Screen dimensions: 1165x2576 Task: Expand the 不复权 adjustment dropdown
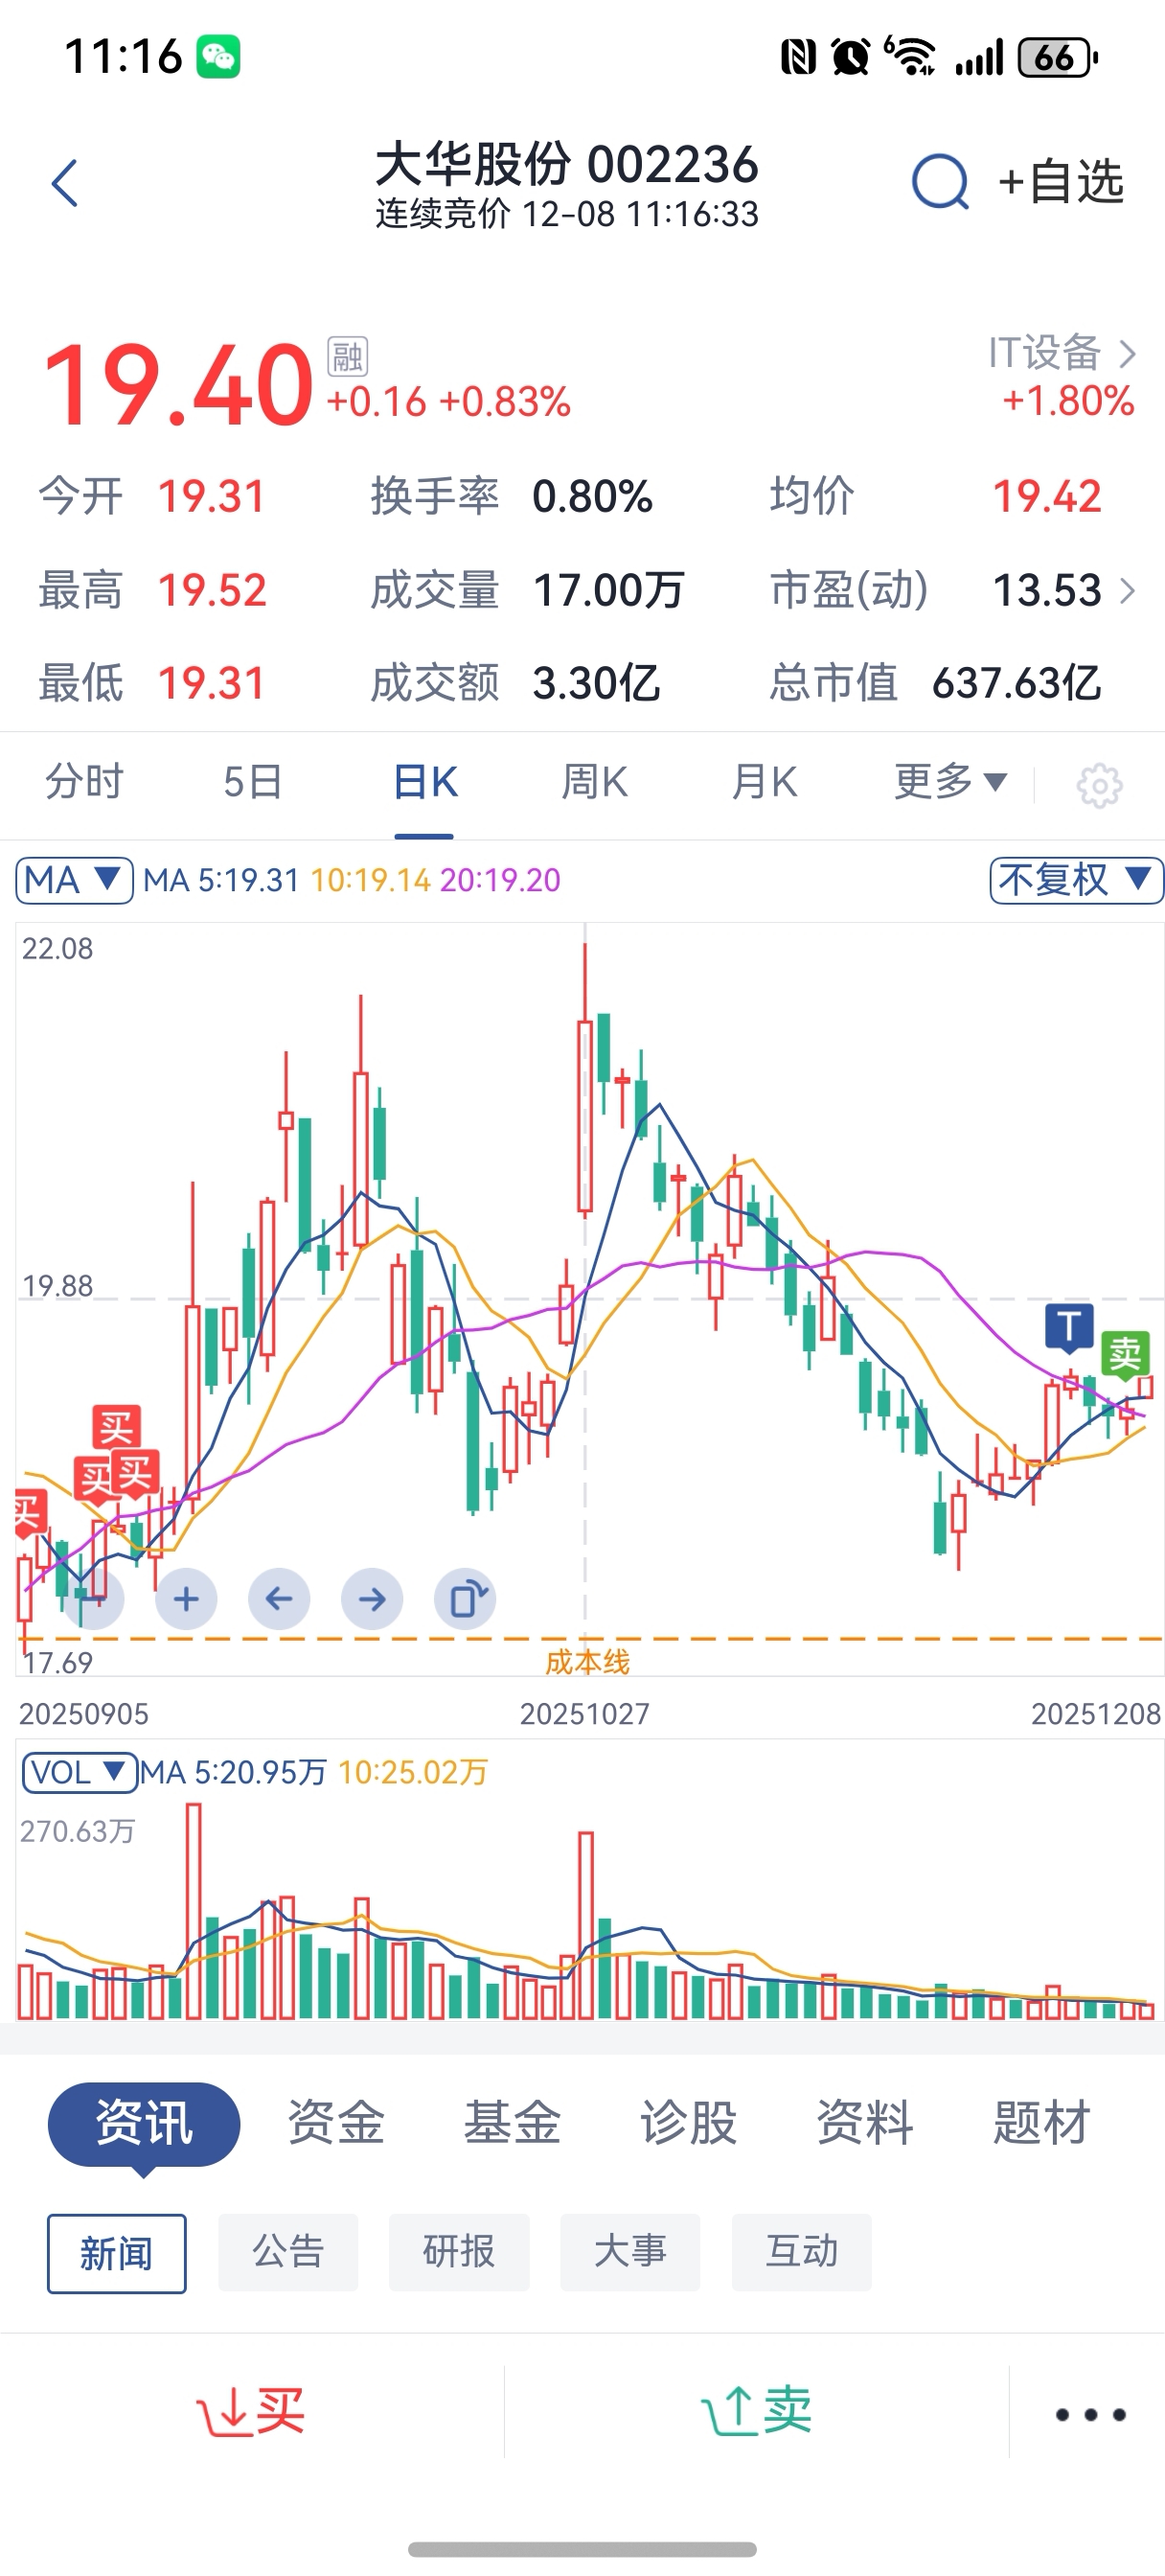(x=1075, y=880)
